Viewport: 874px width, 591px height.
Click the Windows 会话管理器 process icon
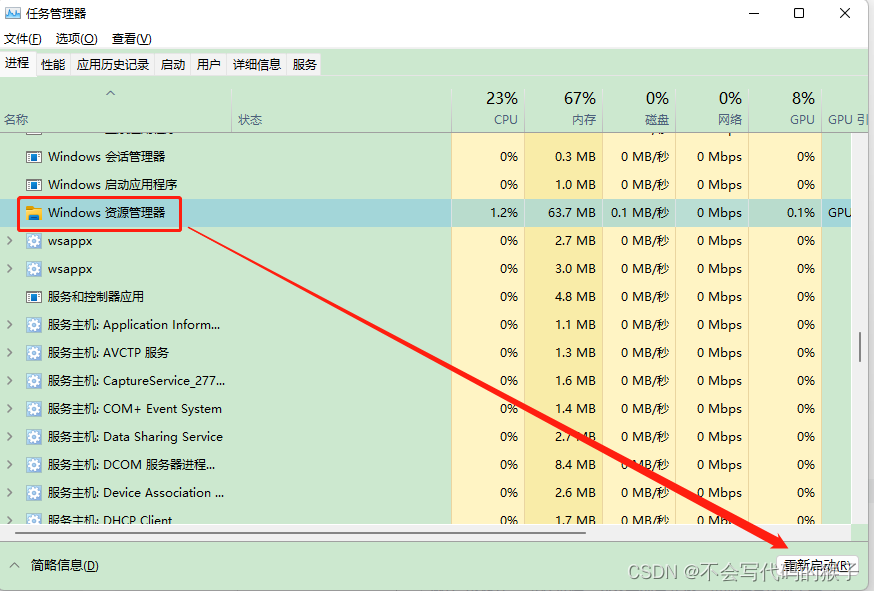point(35,156)
